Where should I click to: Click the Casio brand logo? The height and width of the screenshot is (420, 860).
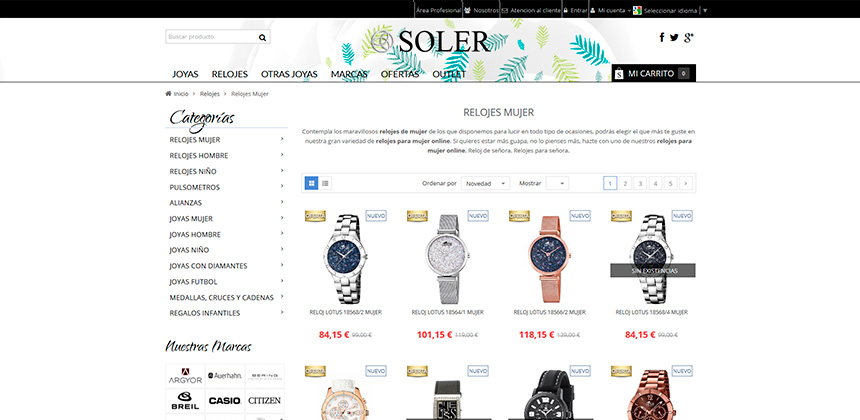pyautogui.click(x=225, y=400)
